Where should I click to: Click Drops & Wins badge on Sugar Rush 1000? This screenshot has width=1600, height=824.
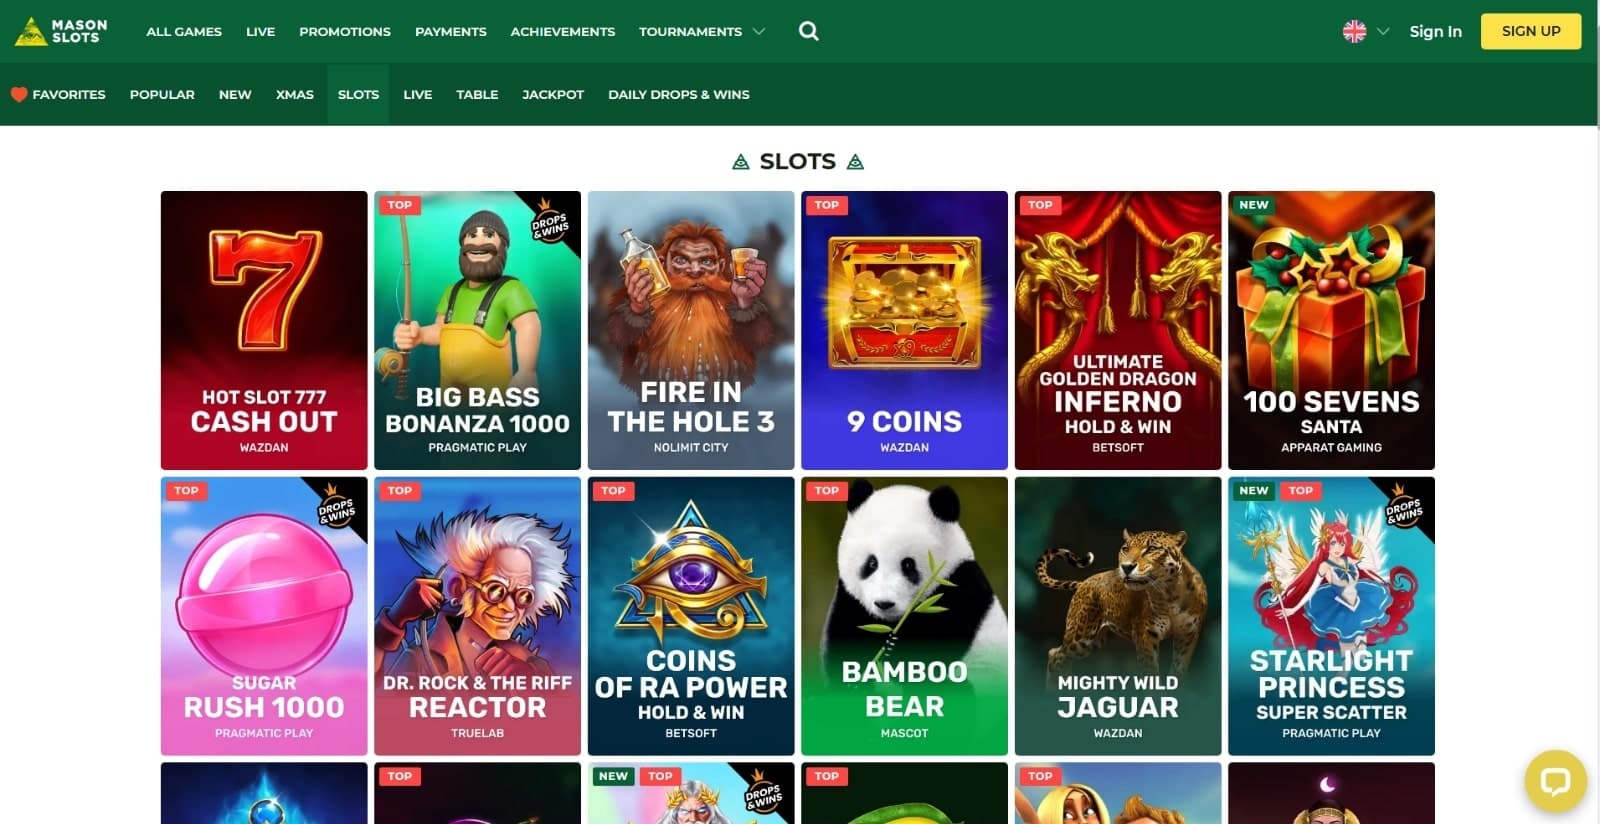click(x=337, y=506)
